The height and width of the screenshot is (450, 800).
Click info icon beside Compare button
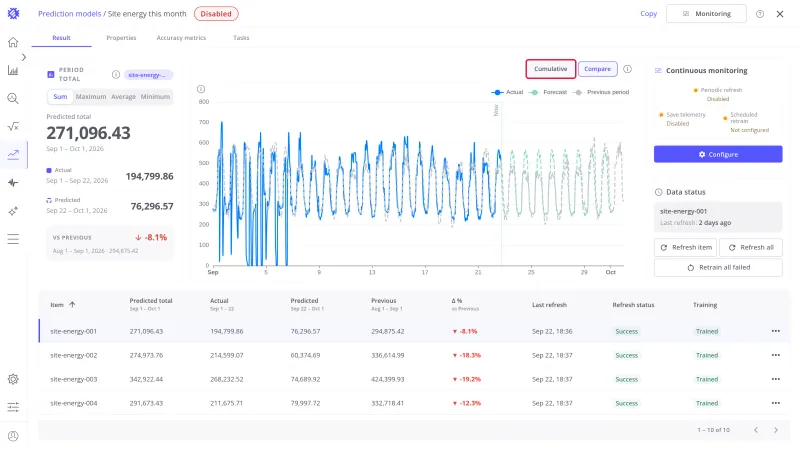click(x=627, y=69)
